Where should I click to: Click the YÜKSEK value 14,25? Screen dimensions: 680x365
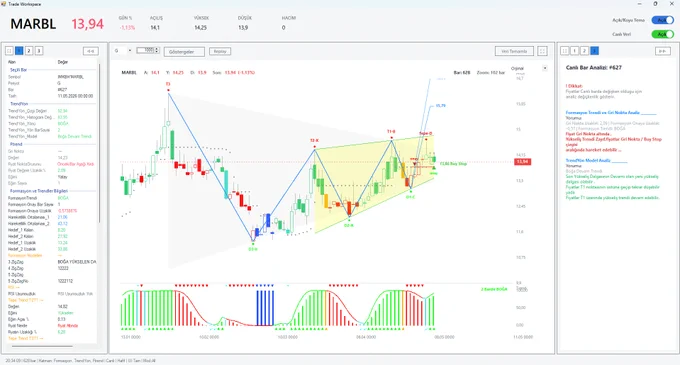tap(200, 28)
